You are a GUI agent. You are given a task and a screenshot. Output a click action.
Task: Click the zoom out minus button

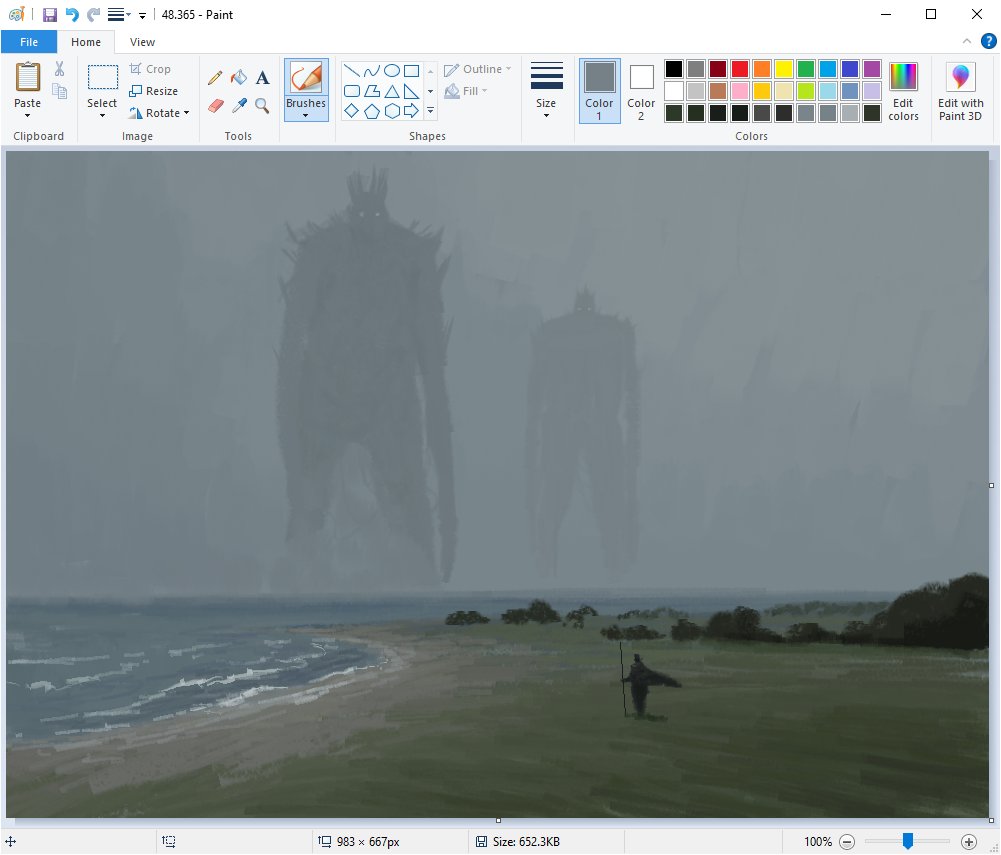tap(847, 842)
